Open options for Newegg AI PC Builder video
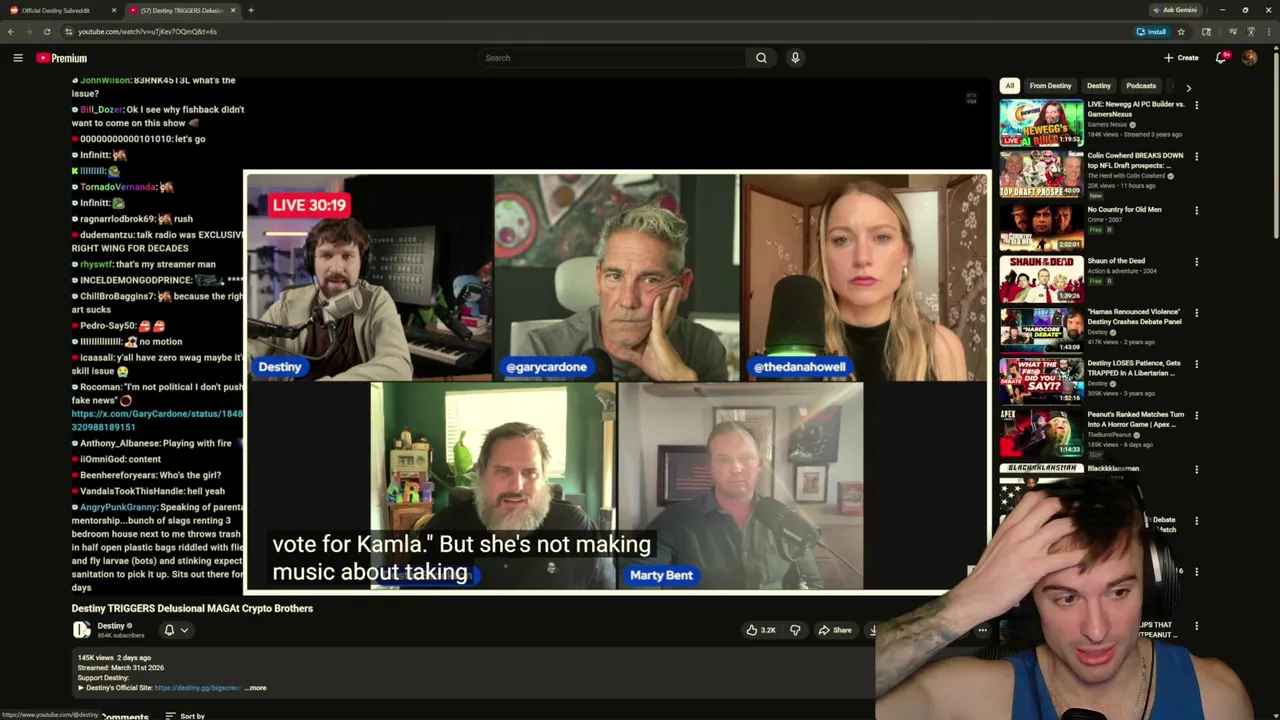1280x720 pixels. (x=1196, y=105)
